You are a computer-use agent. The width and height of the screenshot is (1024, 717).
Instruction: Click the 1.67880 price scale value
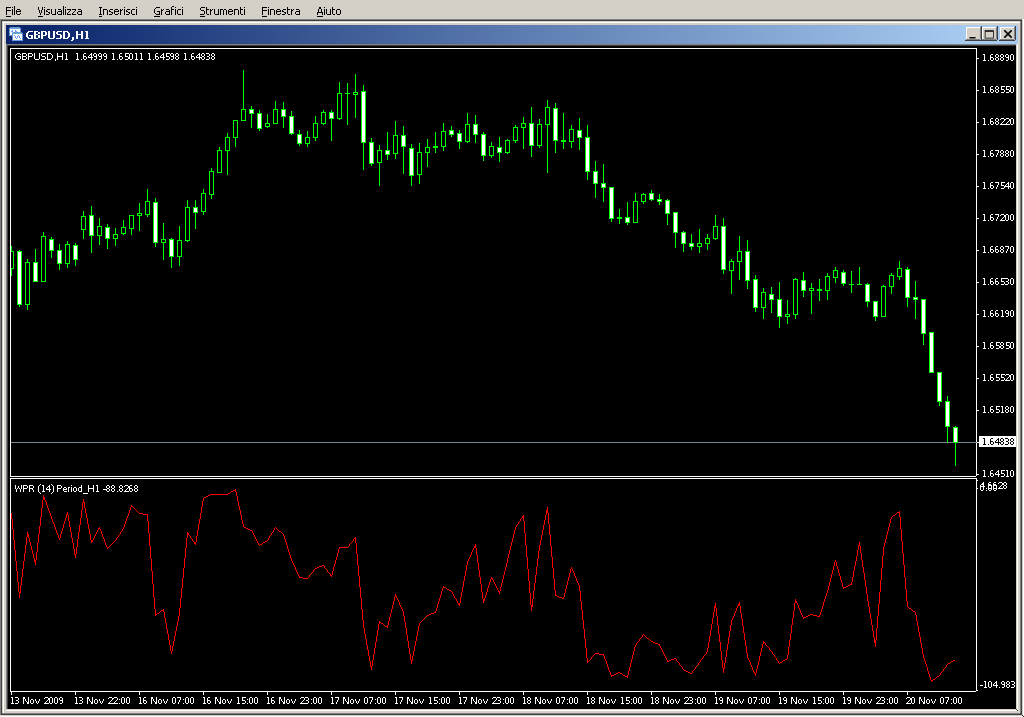(x=998, y=153)
